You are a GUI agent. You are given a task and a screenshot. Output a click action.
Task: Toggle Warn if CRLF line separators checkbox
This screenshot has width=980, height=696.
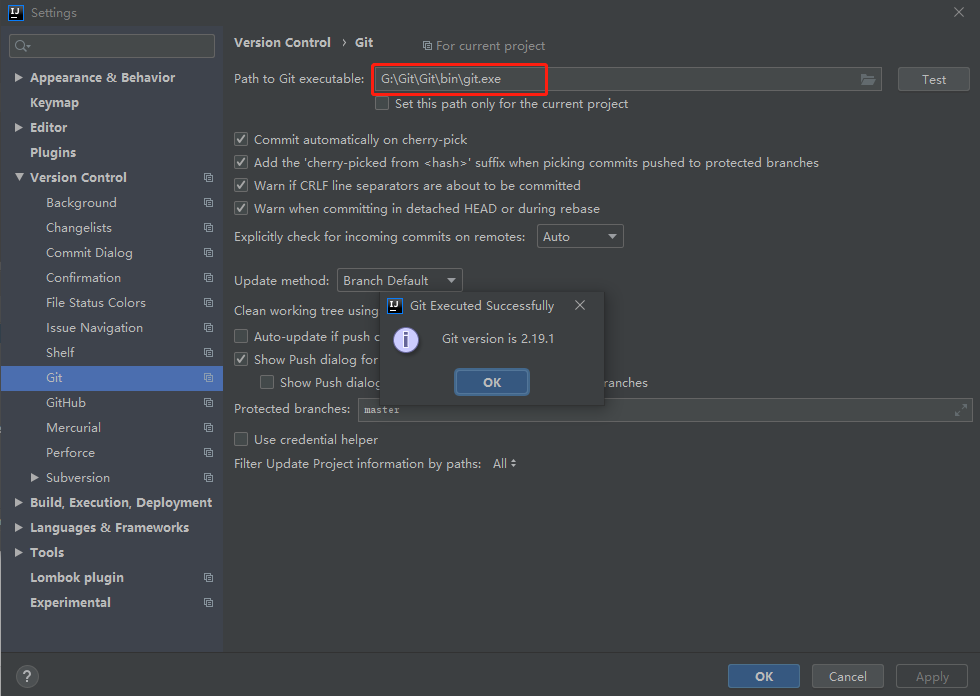[241, 185]
